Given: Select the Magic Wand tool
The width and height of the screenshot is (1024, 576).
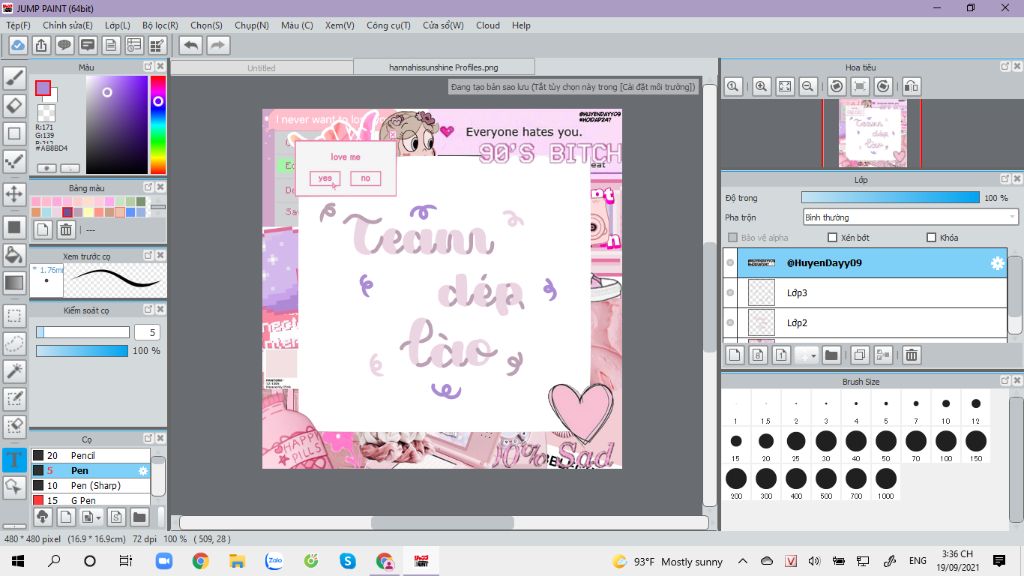Looking at the screenshot, I should (x=14, y=371).
